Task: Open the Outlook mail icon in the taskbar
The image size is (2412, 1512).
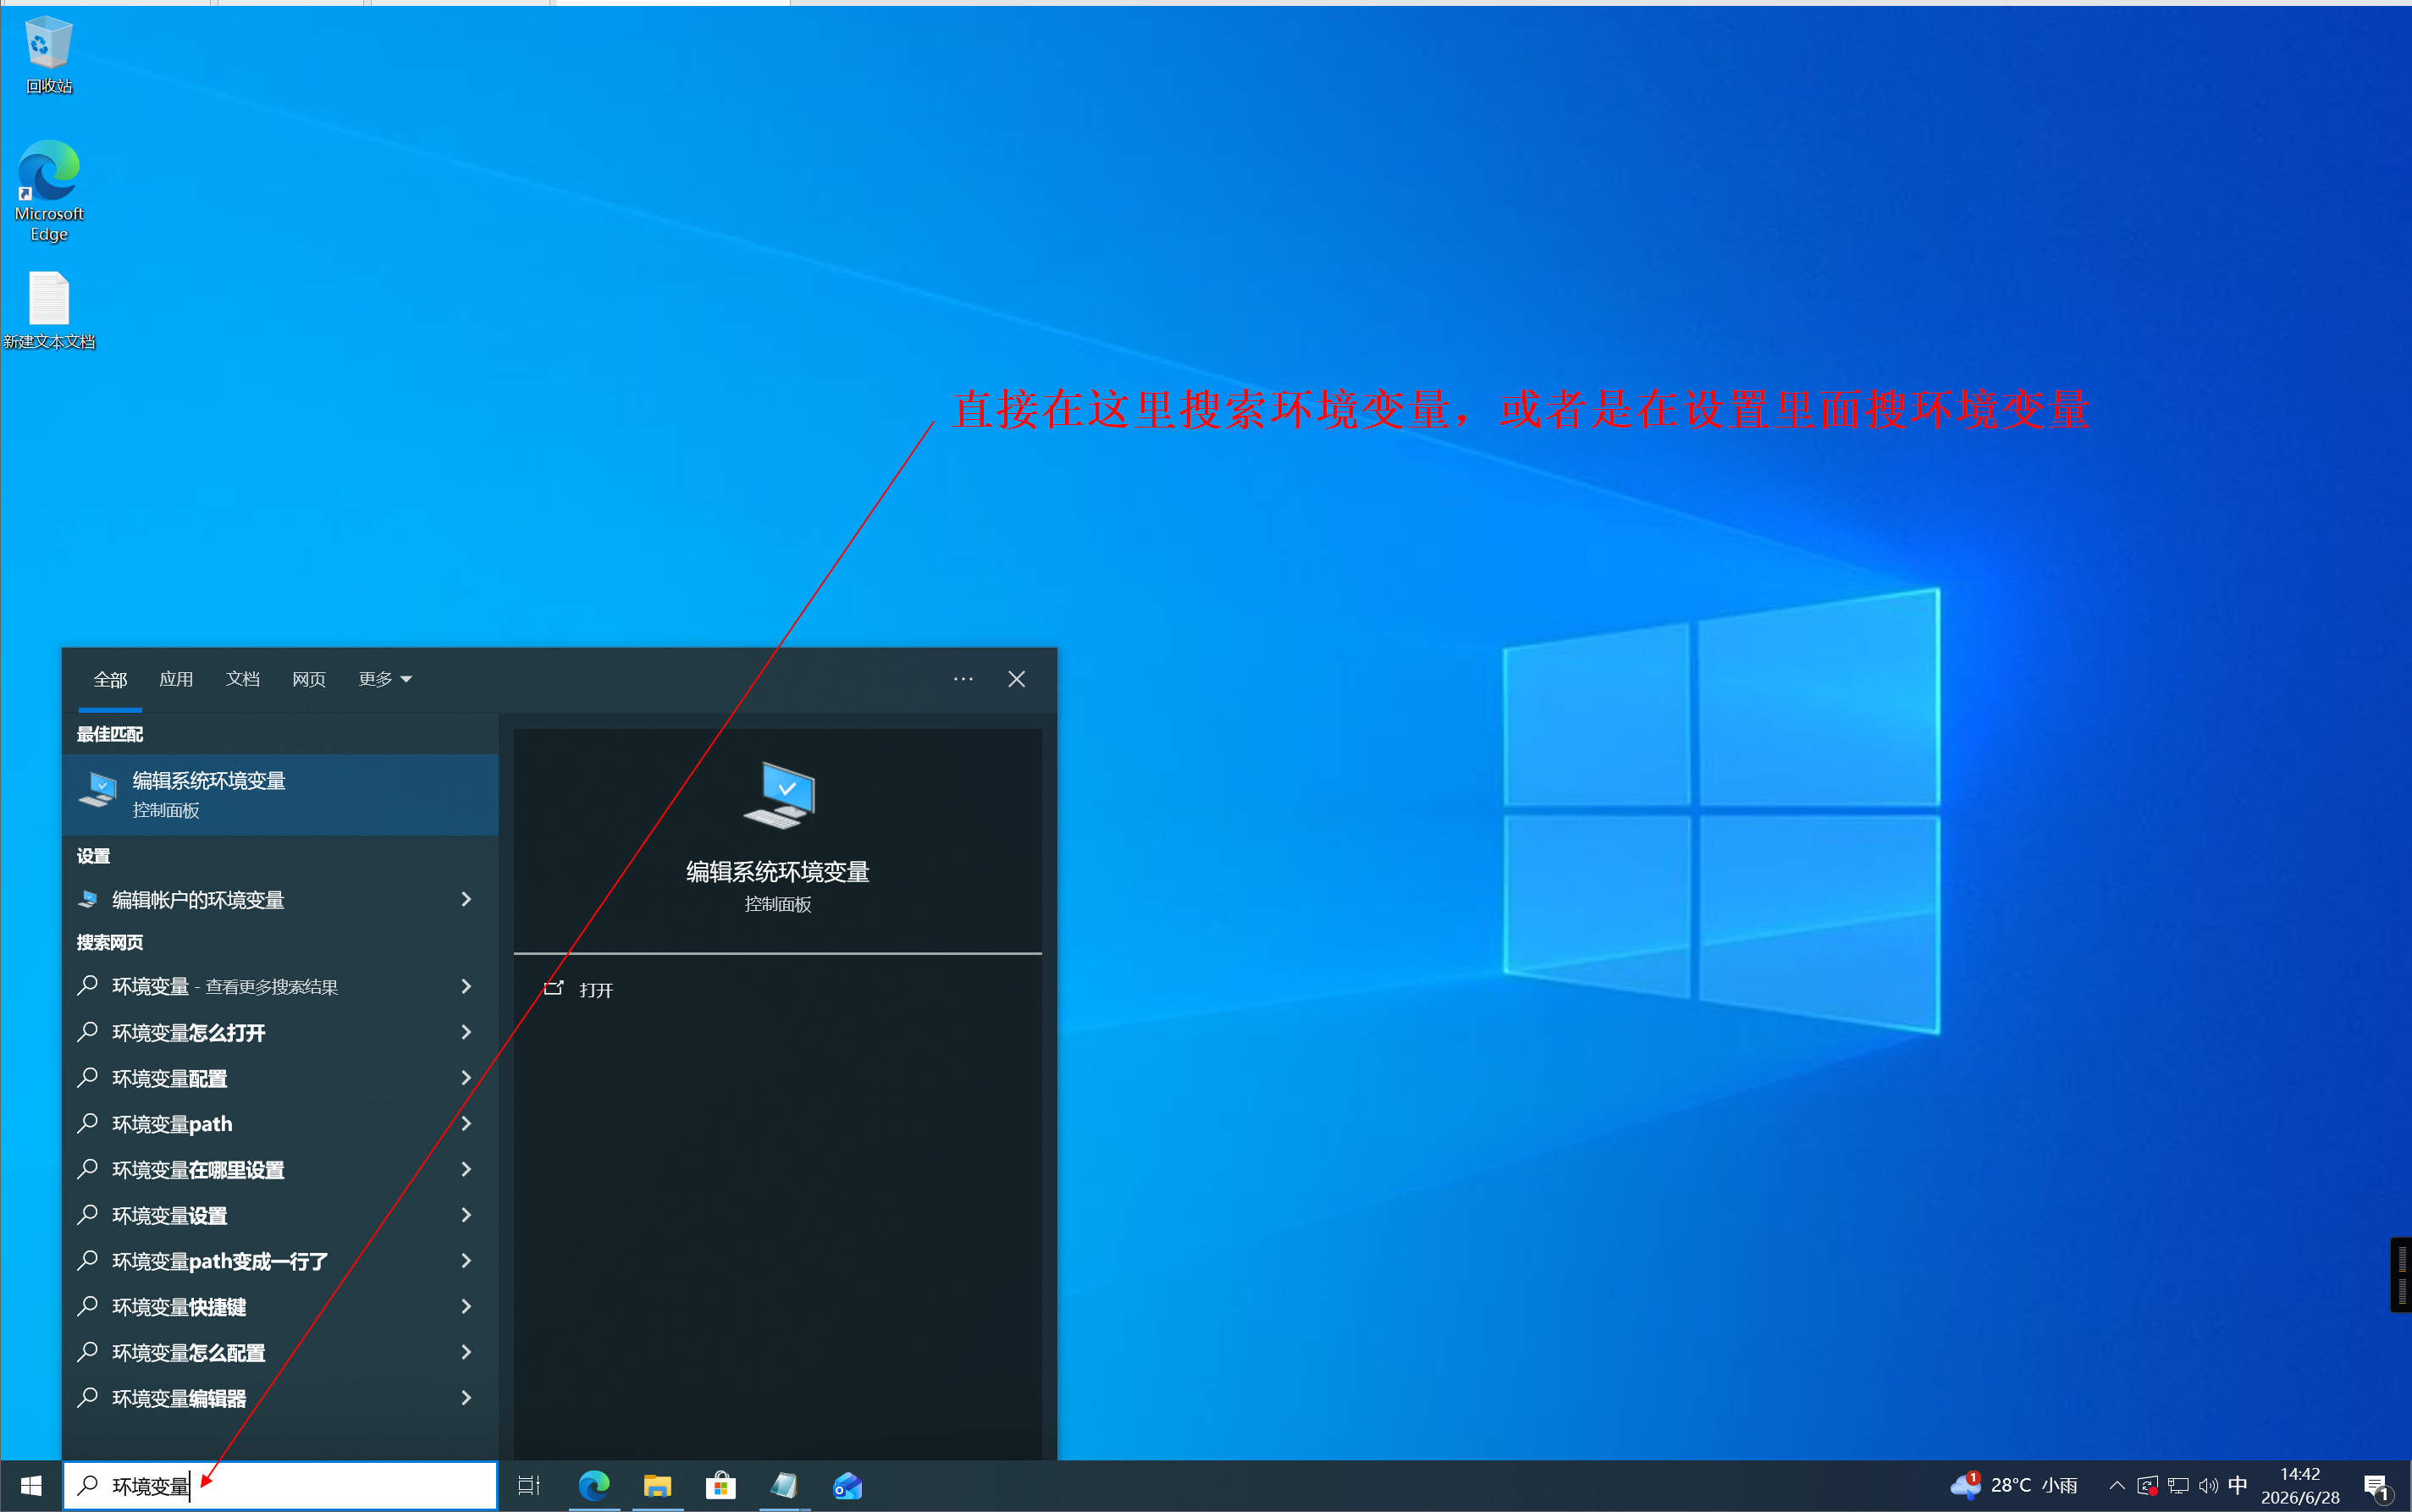Action: (847, 1486)
